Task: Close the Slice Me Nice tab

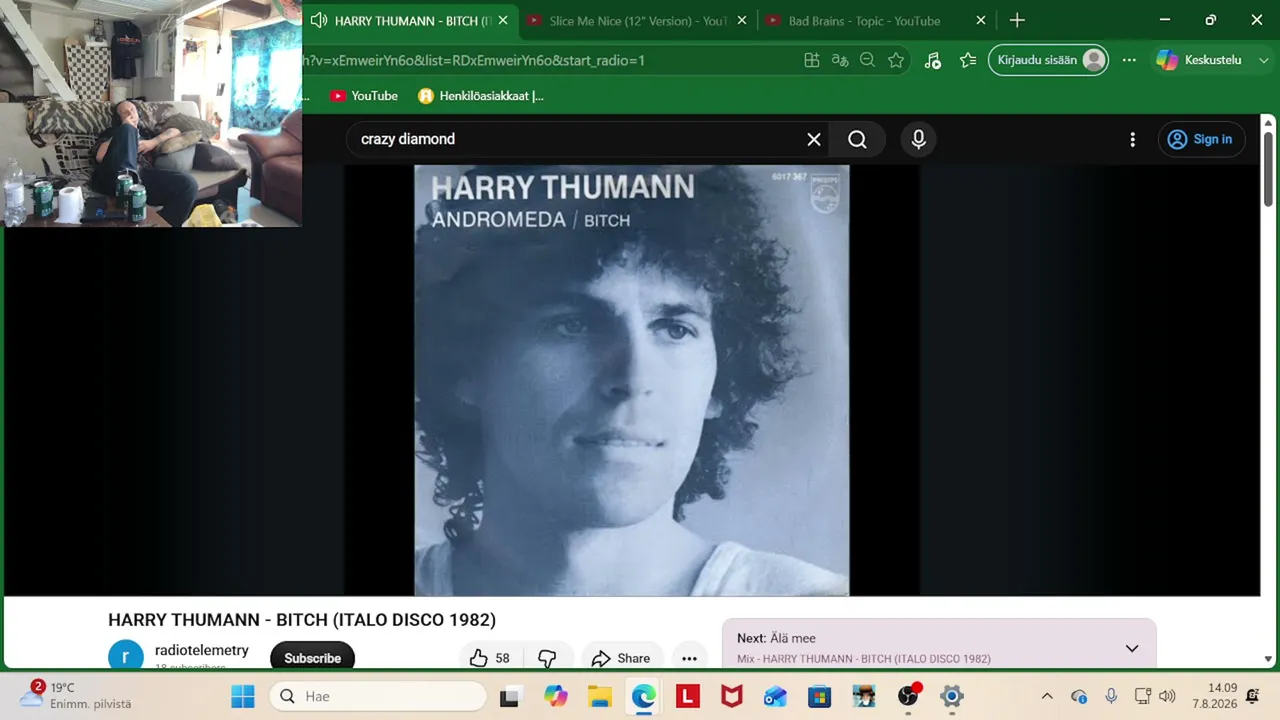Action: [x=742, y=20]
